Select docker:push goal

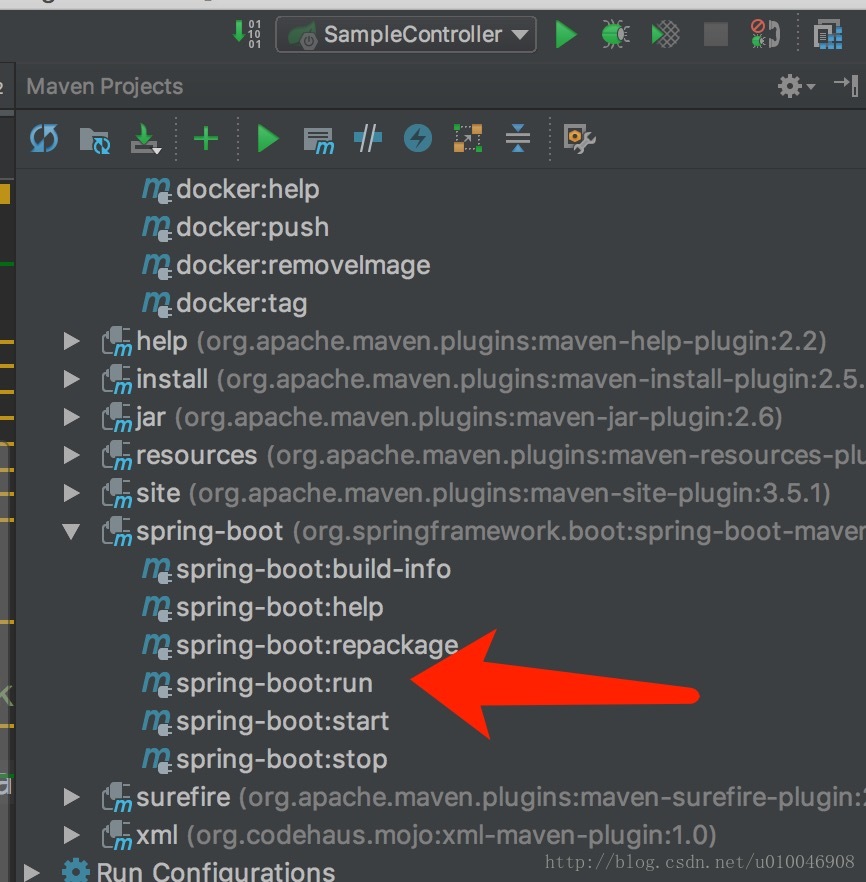coord(252,228)
